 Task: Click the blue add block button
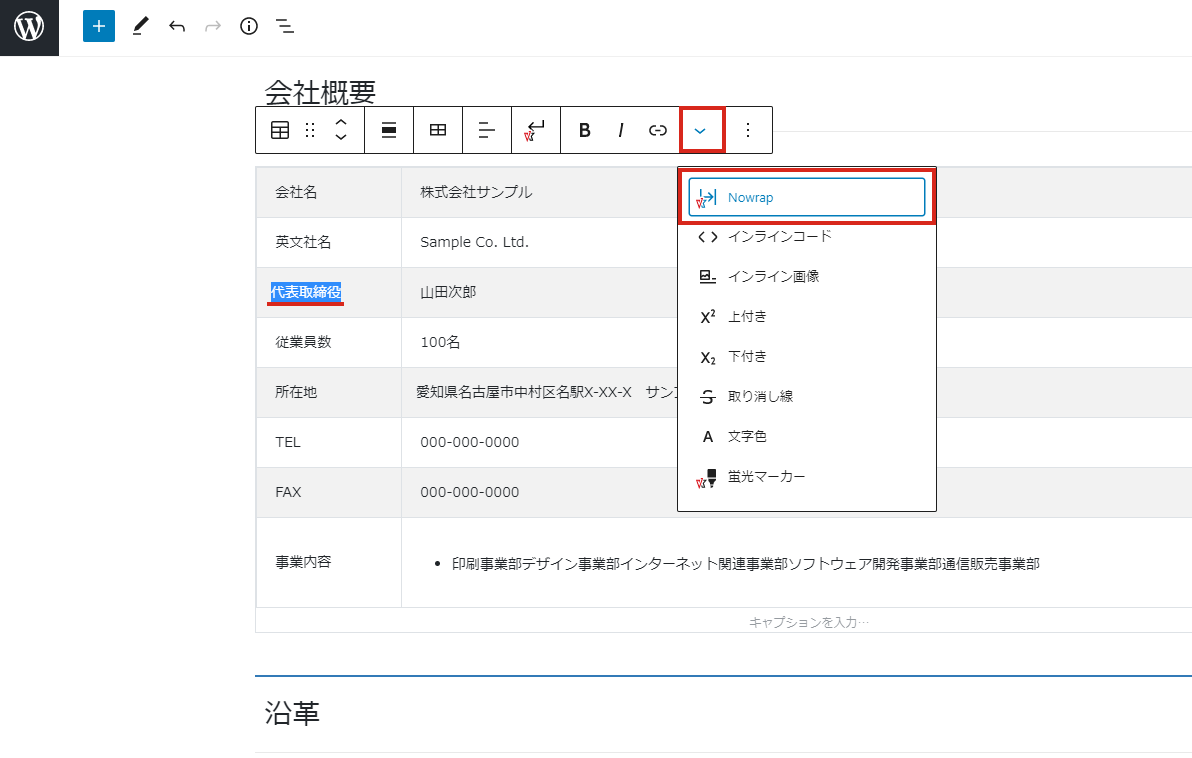pos(98,27)
